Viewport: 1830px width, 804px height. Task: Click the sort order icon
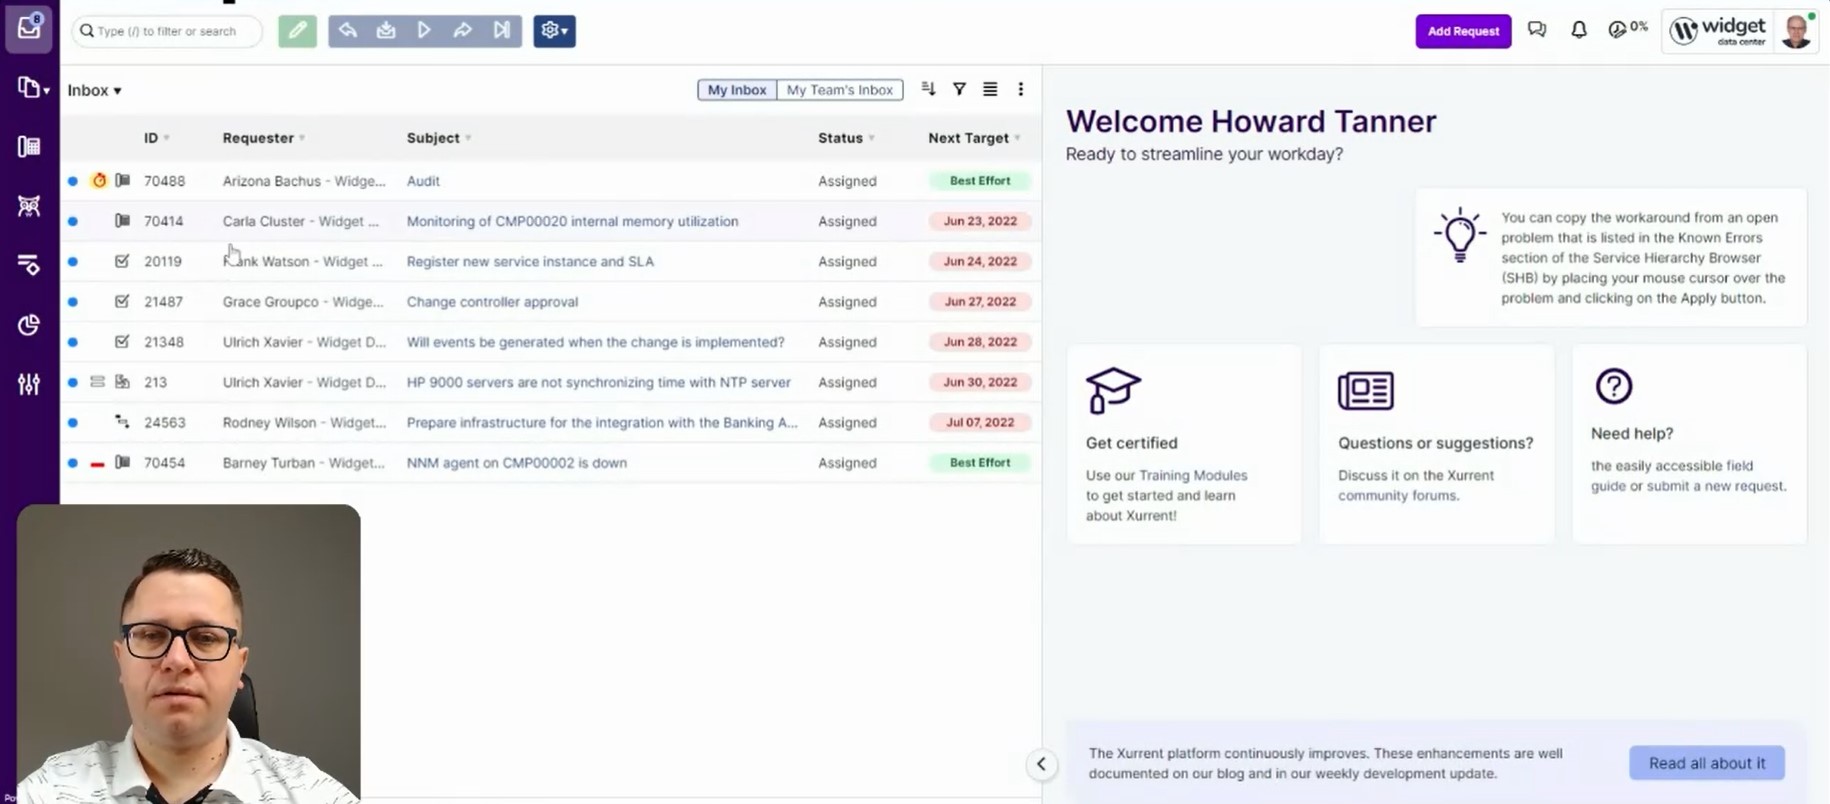(x=928, y=89)
